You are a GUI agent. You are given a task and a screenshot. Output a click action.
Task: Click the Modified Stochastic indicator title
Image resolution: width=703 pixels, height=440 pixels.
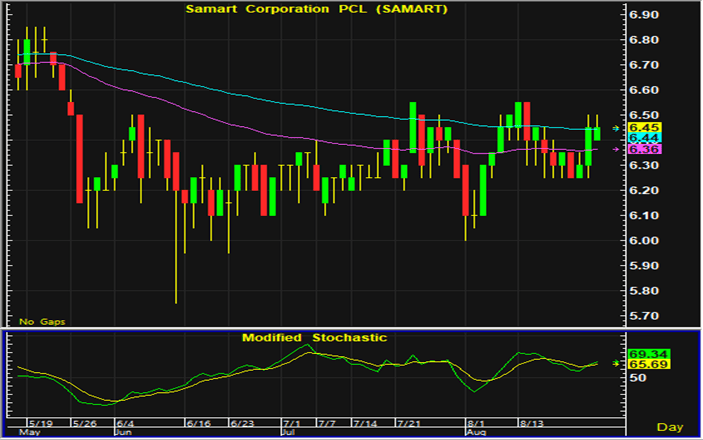pos(314,338)
